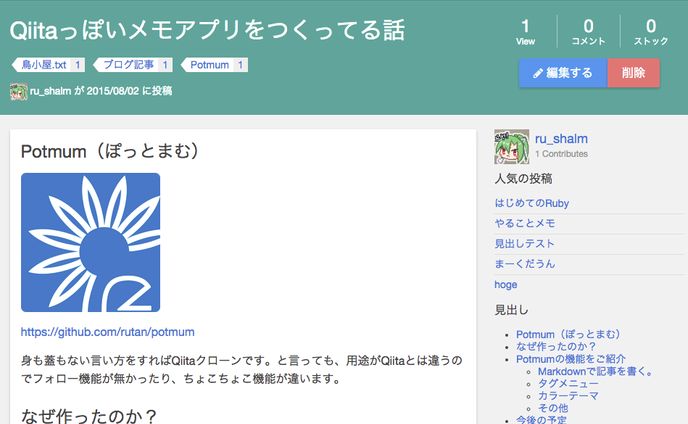
Task: Open the 鳥小屋.txt tag
Action: 44,65
